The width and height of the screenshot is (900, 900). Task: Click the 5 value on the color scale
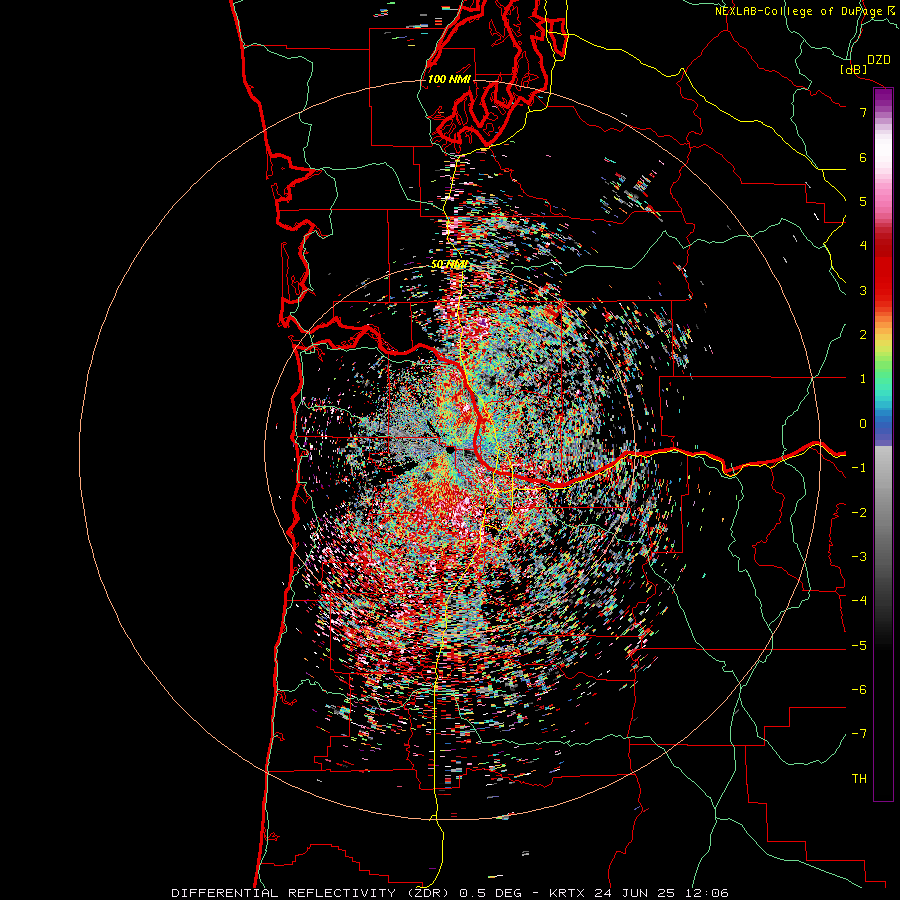point(863,201)
